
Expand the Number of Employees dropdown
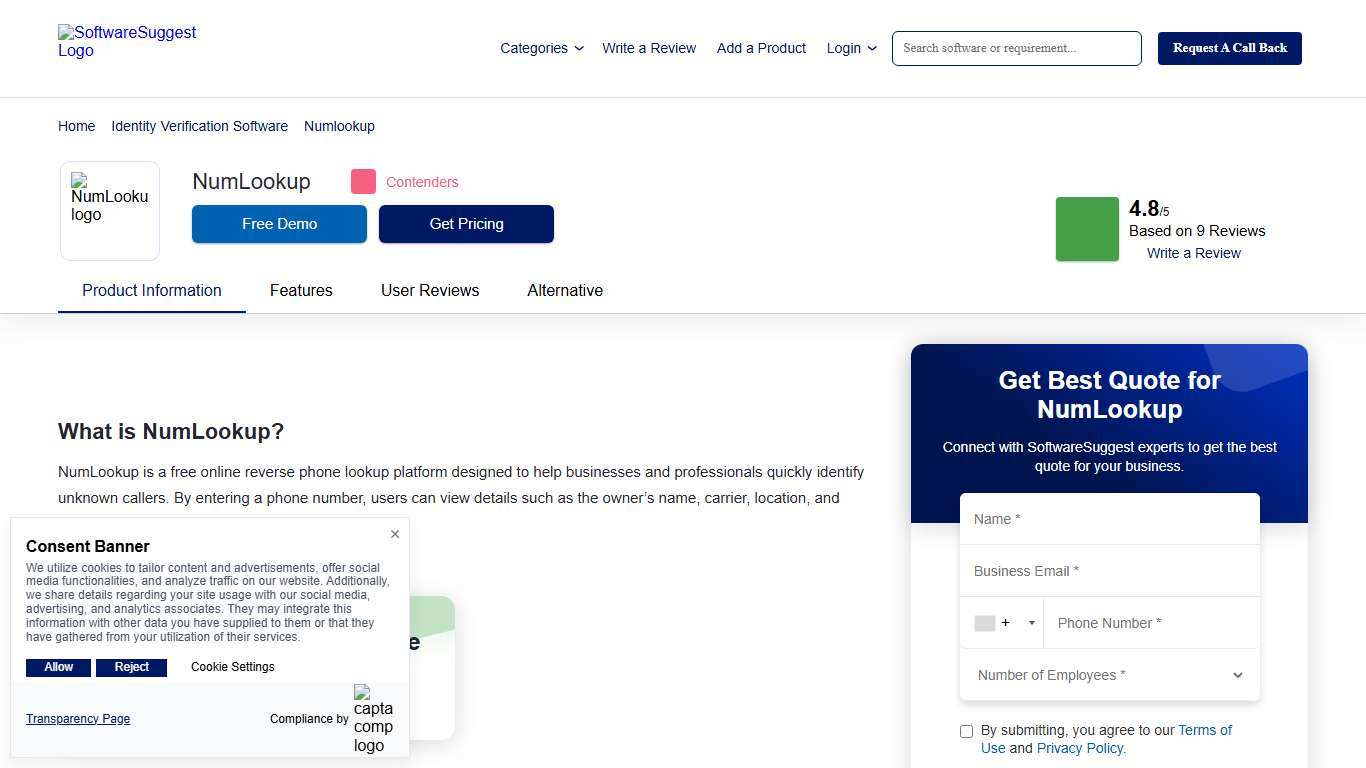pos(1237,675)
